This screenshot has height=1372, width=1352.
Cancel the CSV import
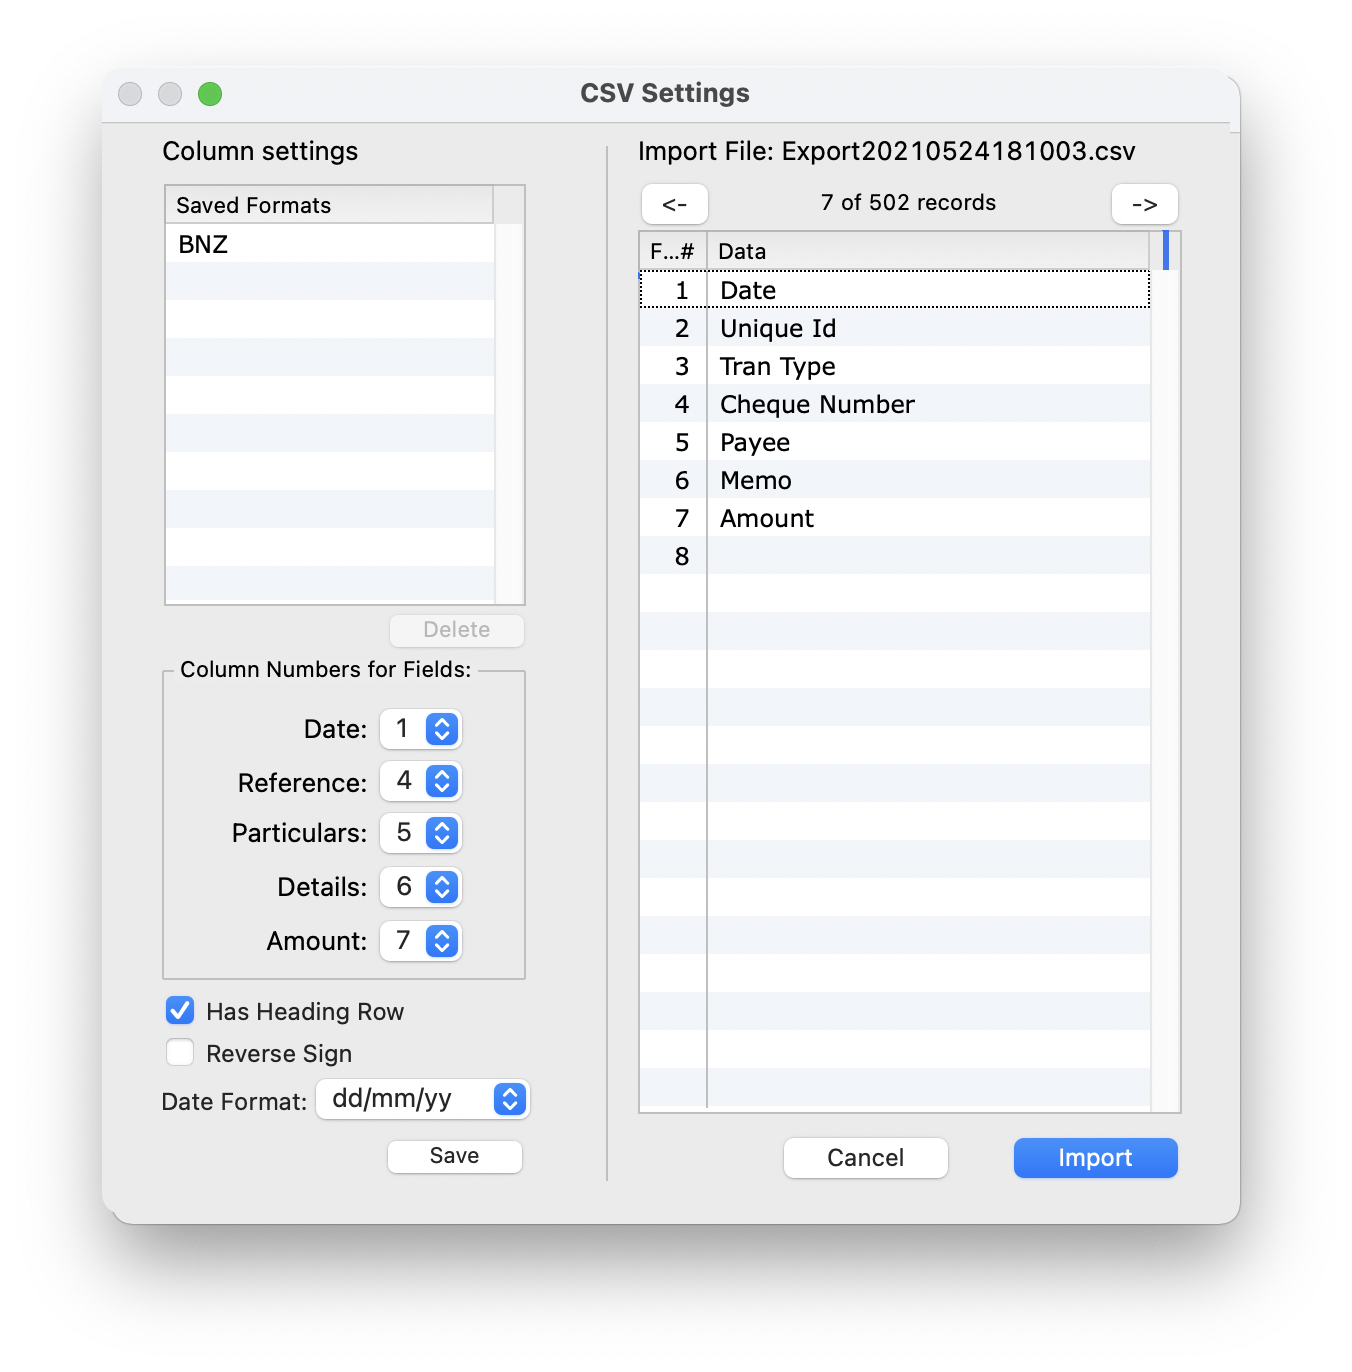tap(864, 1157)
